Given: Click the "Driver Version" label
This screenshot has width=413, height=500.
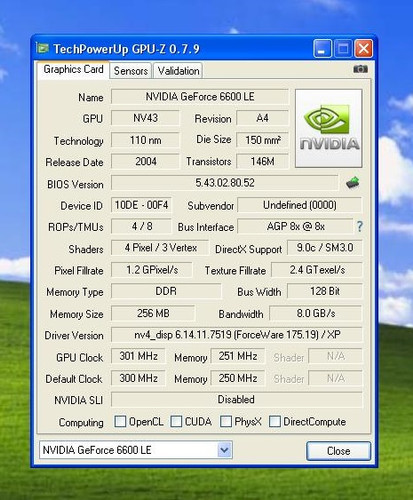Looking at the screenshot, I should click(x=74, y=335).
